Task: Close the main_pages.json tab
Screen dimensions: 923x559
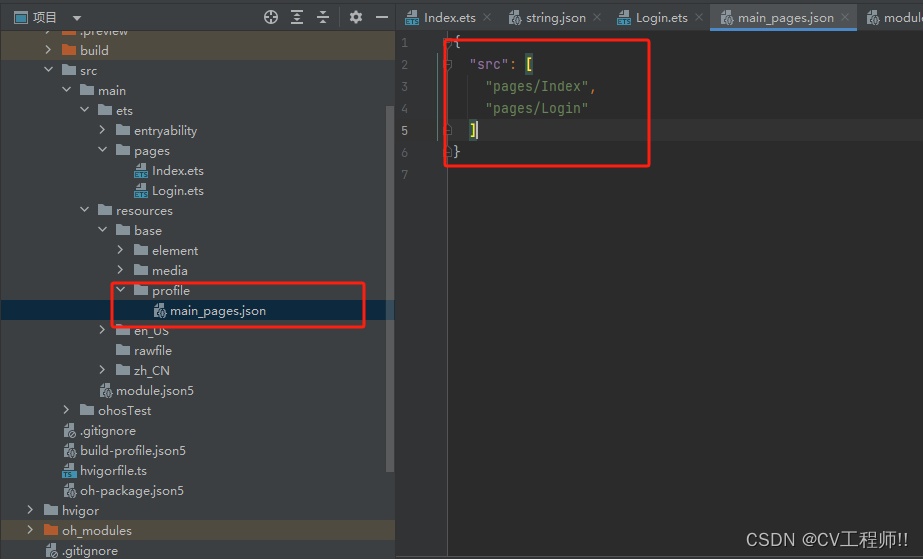Action: click(x=845, y=17)
